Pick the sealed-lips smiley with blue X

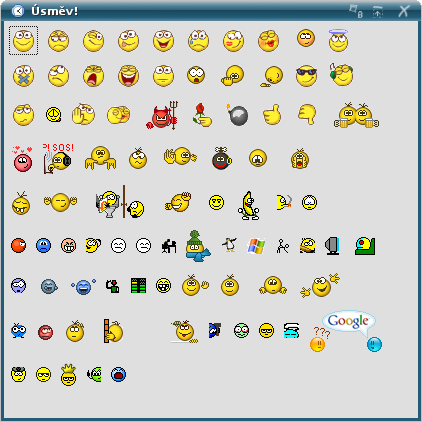(x=23, y=76)
